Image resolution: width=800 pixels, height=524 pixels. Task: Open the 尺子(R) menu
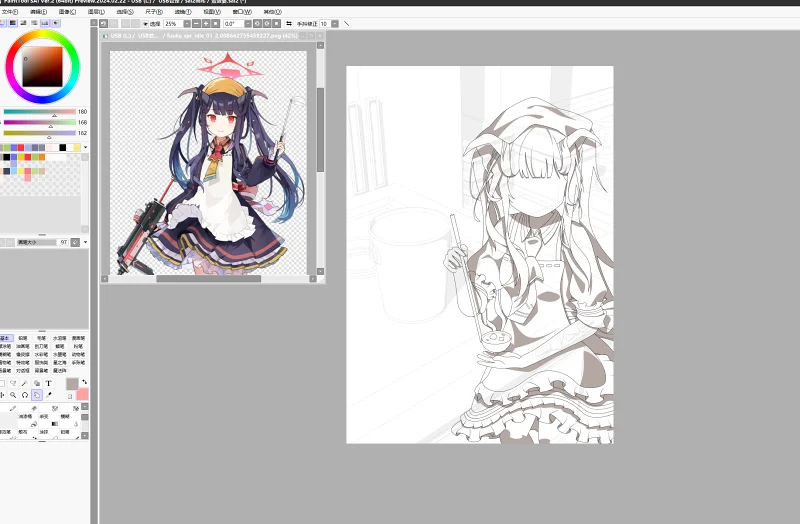tap(154, 12)
